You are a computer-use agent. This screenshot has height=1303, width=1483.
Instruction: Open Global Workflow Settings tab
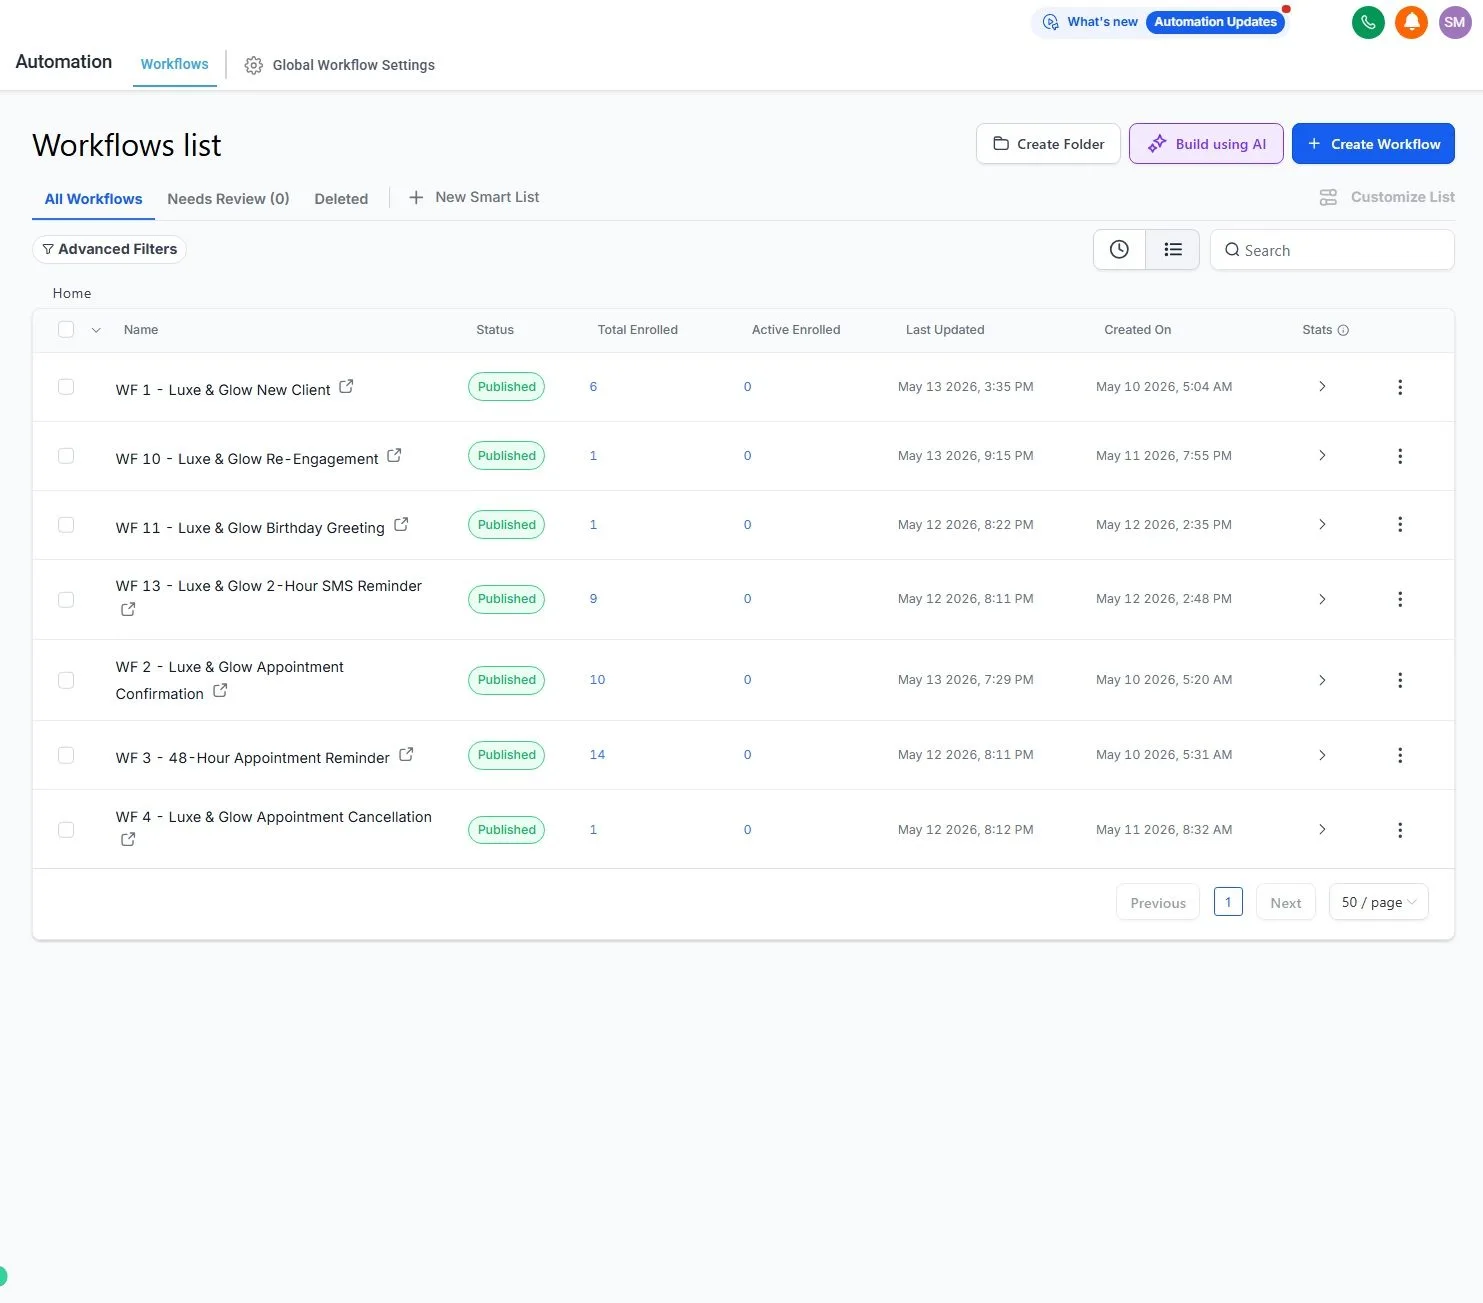340,65
